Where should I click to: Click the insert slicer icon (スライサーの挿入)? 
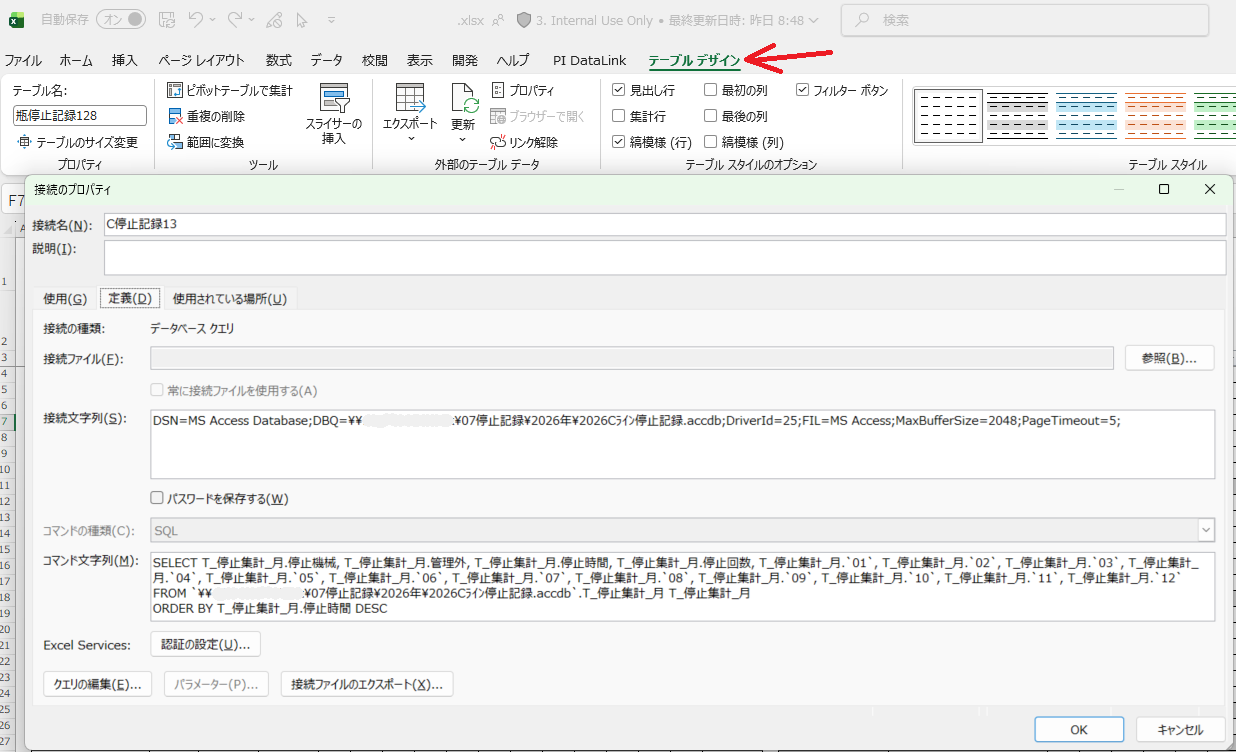[334, 98]
